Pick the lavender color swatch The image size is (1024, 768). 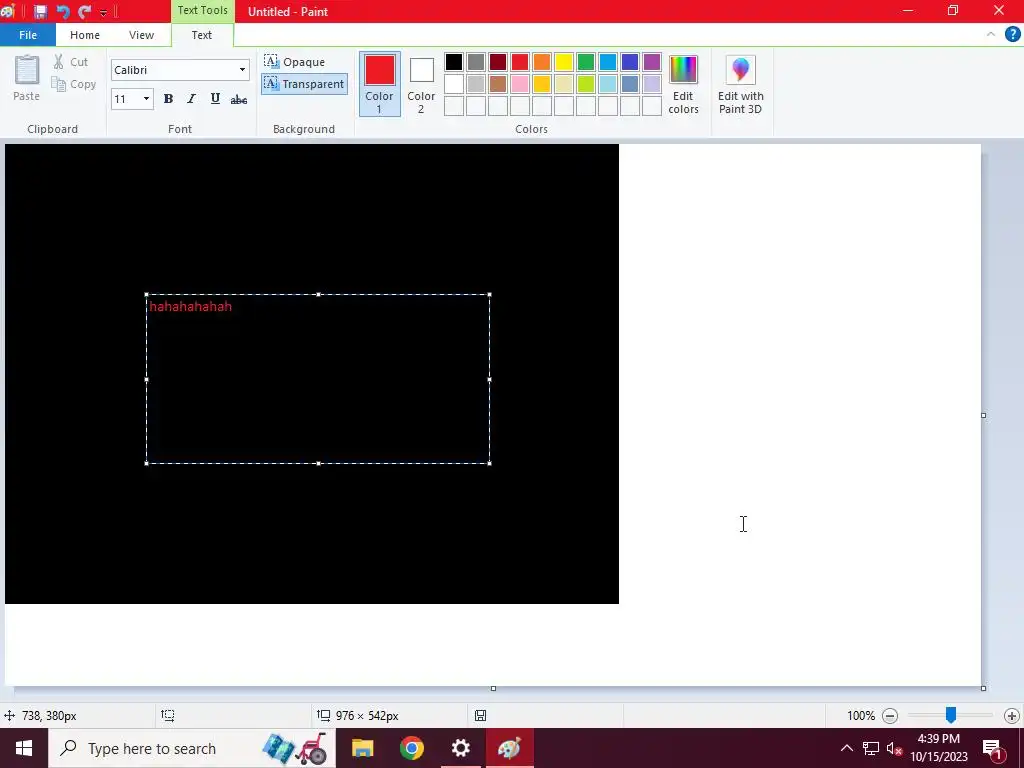tap(652, 84)
